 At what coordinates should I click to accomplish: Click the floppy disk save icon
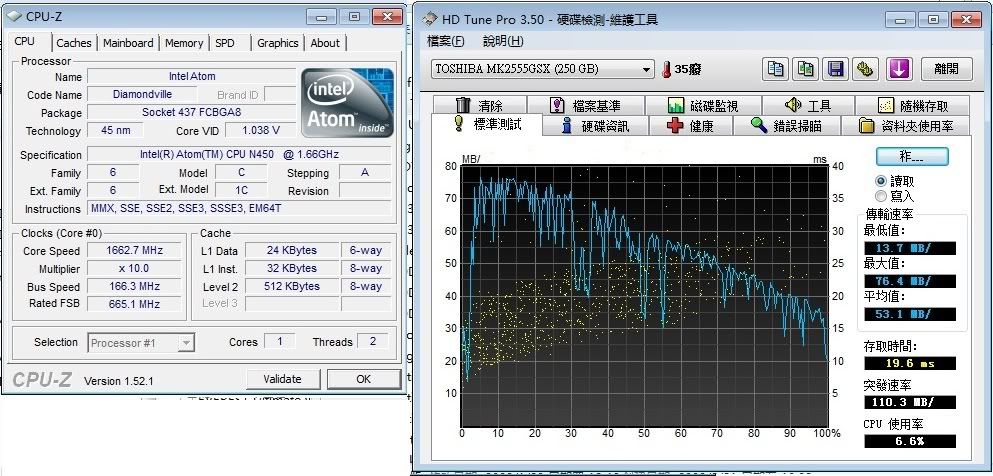click(836, 69)
